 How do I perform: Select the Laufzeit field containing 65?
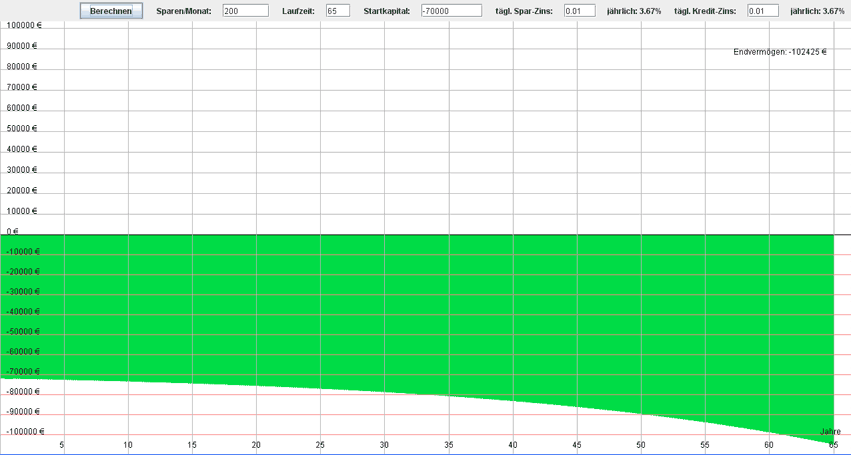pos(337,11)
